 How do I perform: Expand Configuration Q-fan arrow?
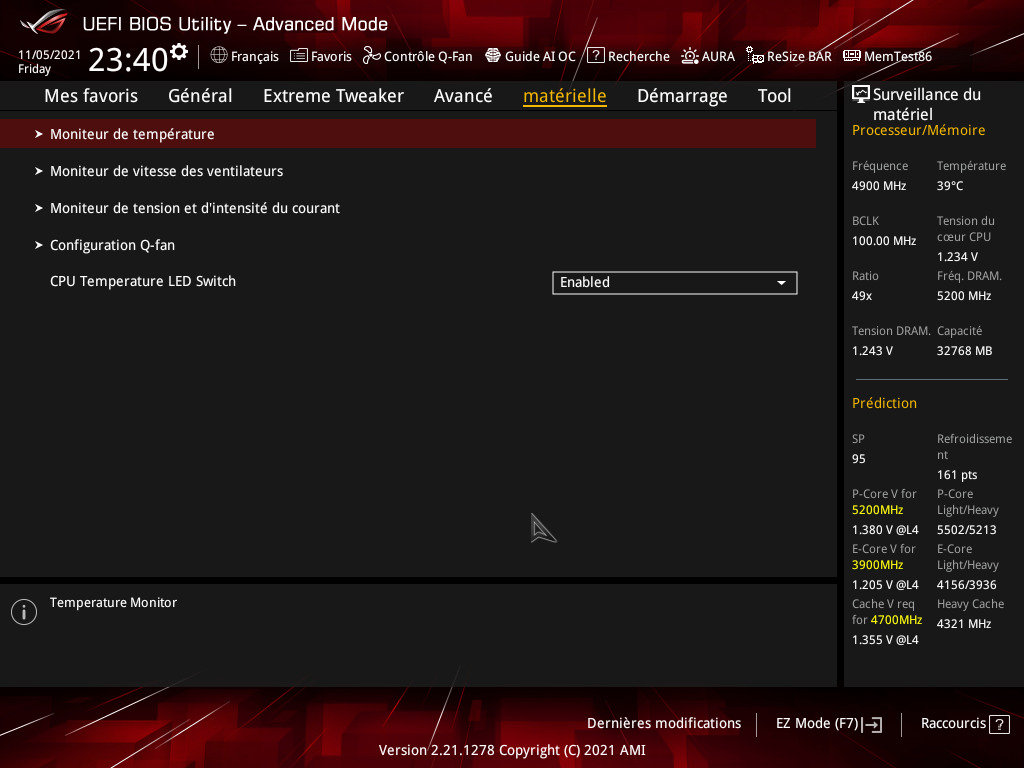39,246
